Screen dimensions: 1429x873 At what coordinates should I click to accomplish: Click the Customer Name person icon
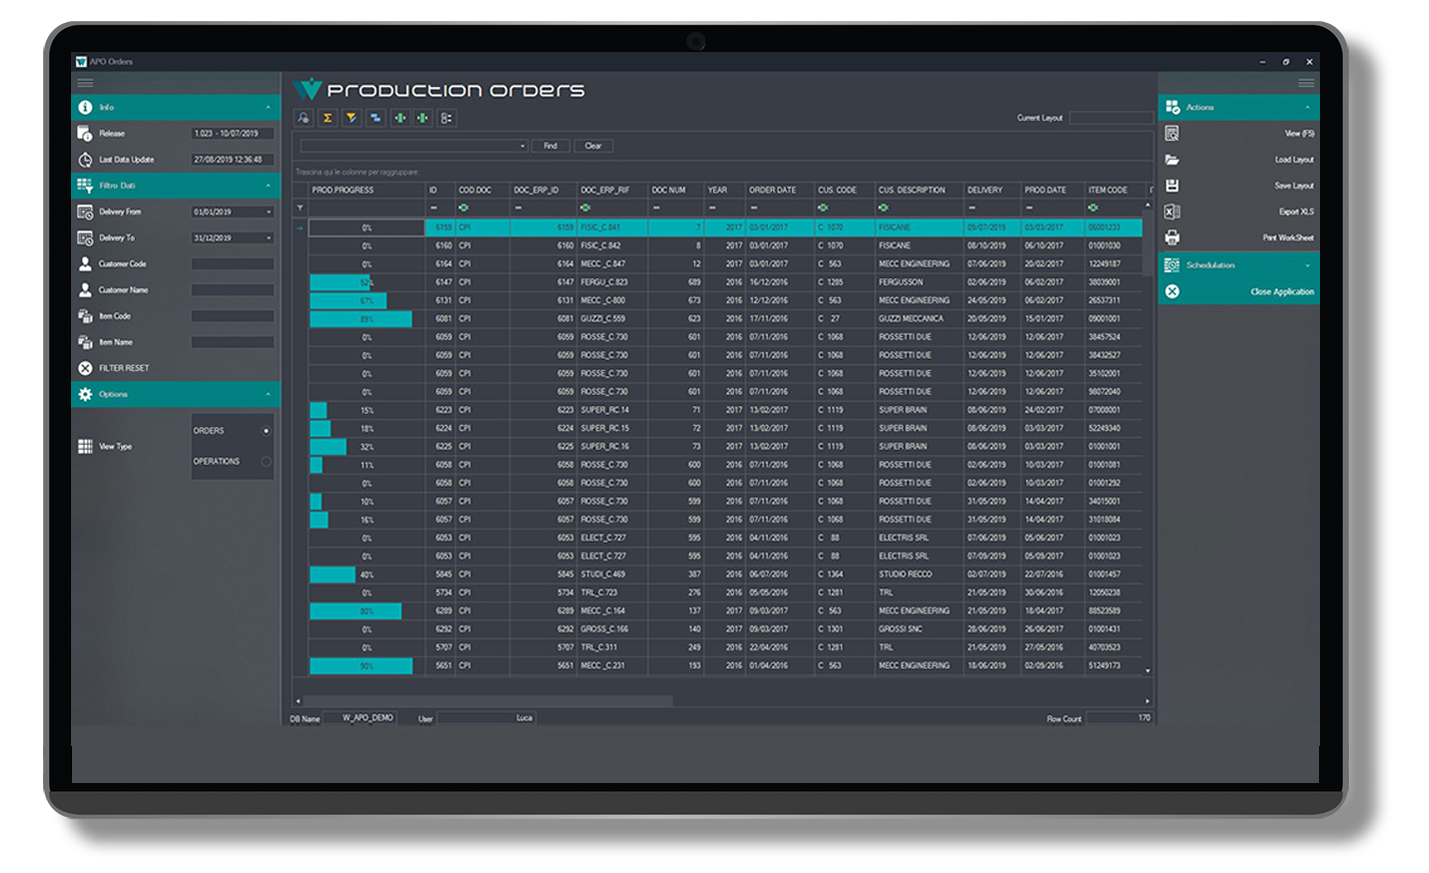point(85,290)
